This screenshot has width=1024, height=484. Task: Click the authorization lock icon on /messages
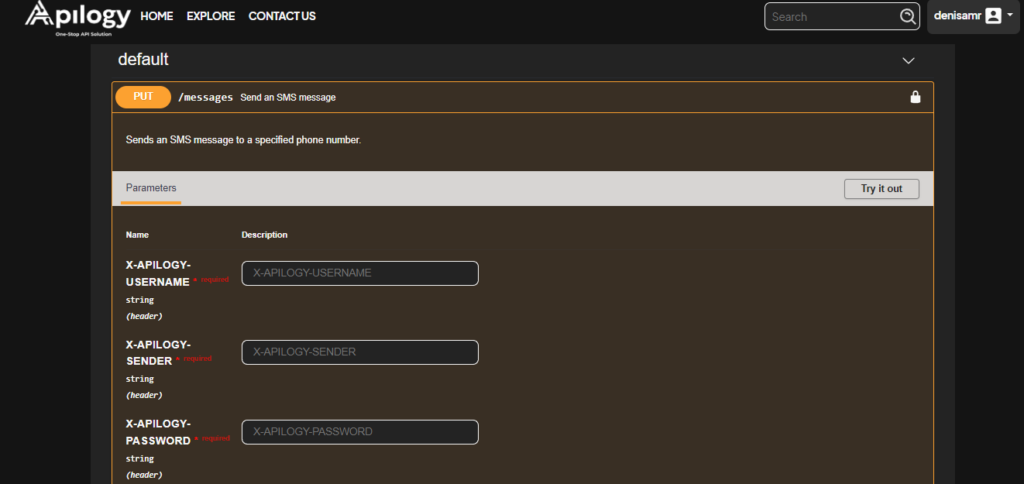pyautogui.click(x=916, y=97)
